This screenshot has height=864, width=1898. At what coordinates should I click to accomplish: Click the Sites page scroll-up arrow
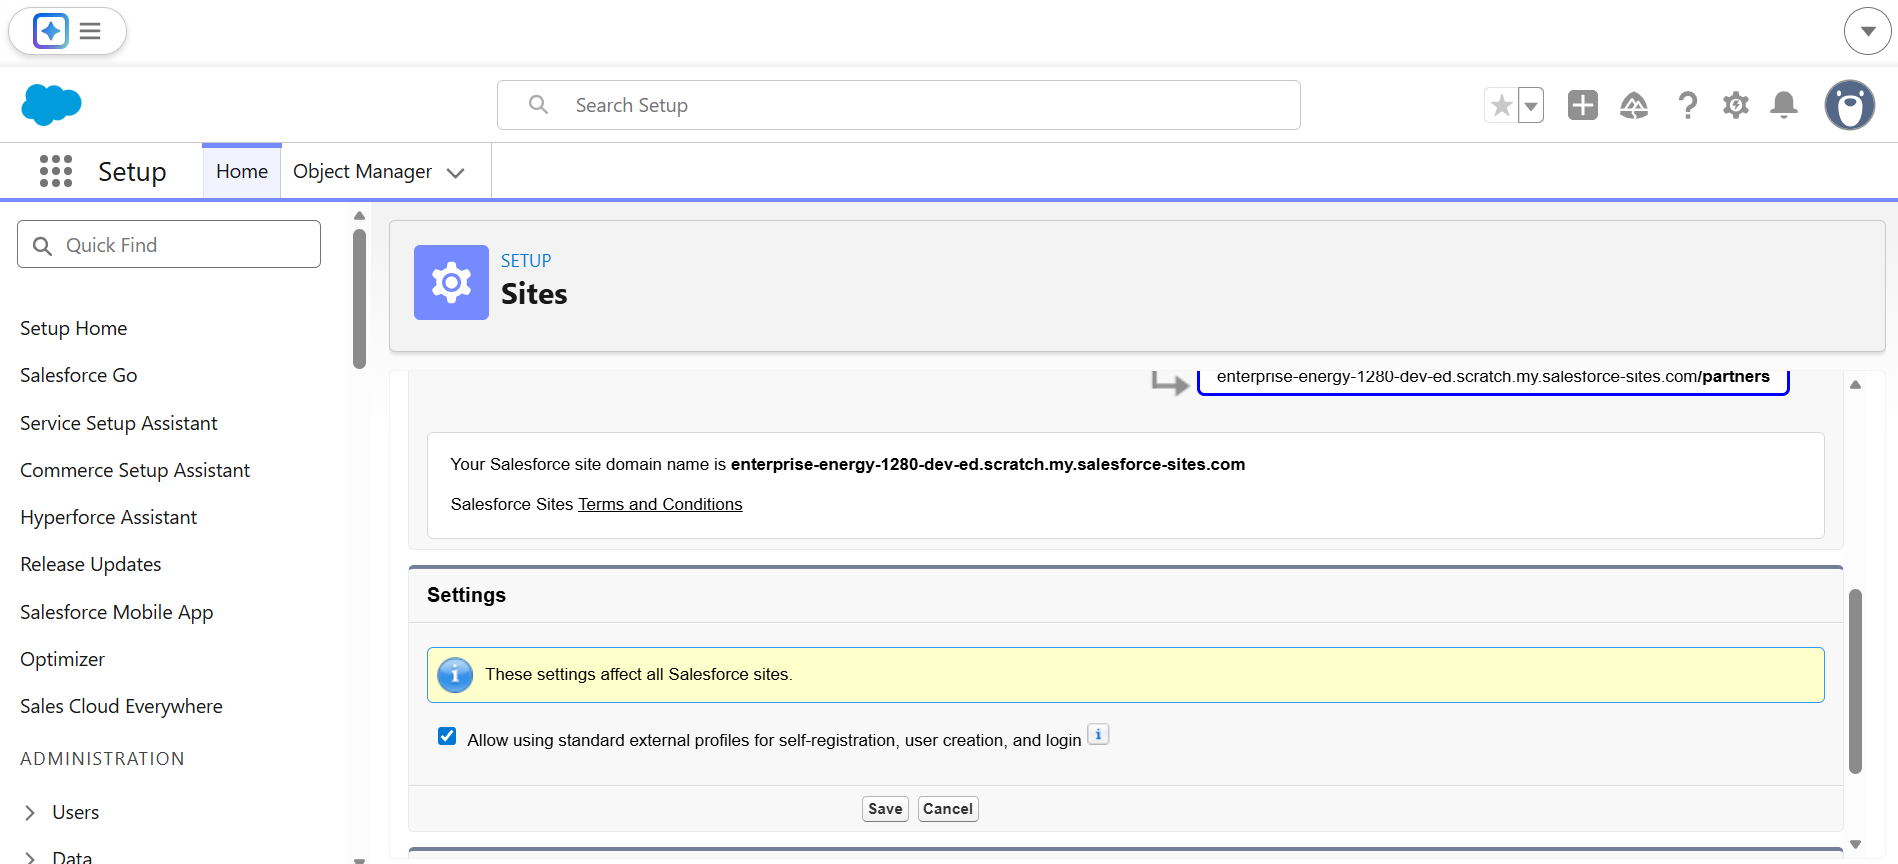point(1856,384)
